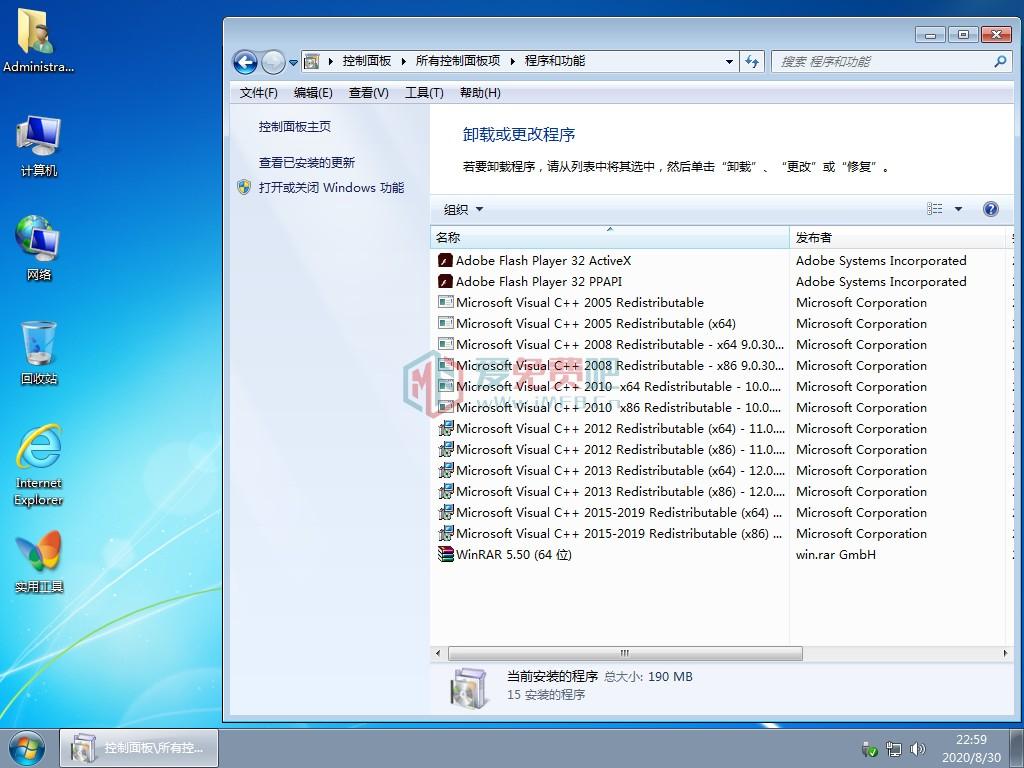Click Adobe Systems Incorporated for Flash ActiveX

point(881,261)
